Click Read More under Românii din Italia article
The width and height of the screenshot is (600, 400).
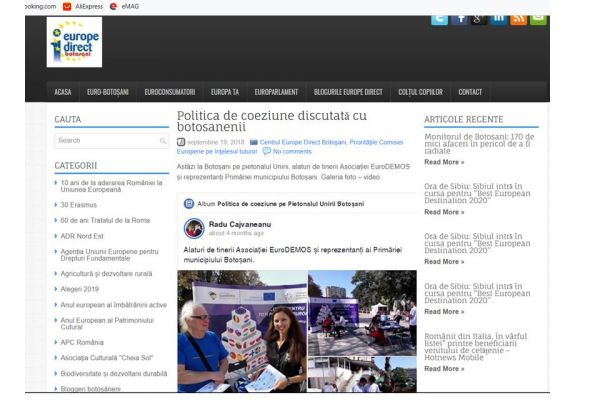444,369
